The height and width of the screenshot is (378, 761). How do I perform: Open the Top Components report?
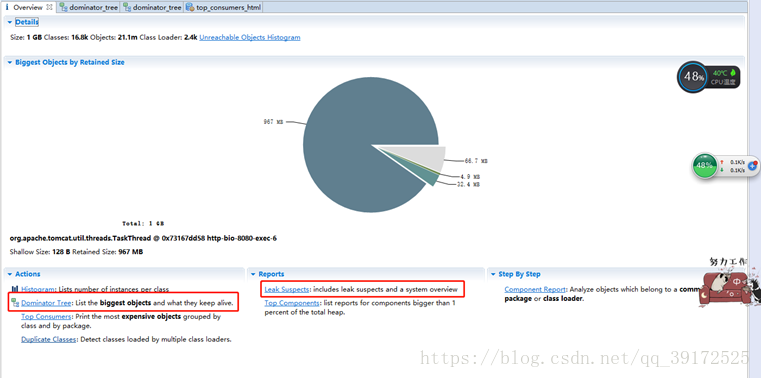[x=292, y=303]
